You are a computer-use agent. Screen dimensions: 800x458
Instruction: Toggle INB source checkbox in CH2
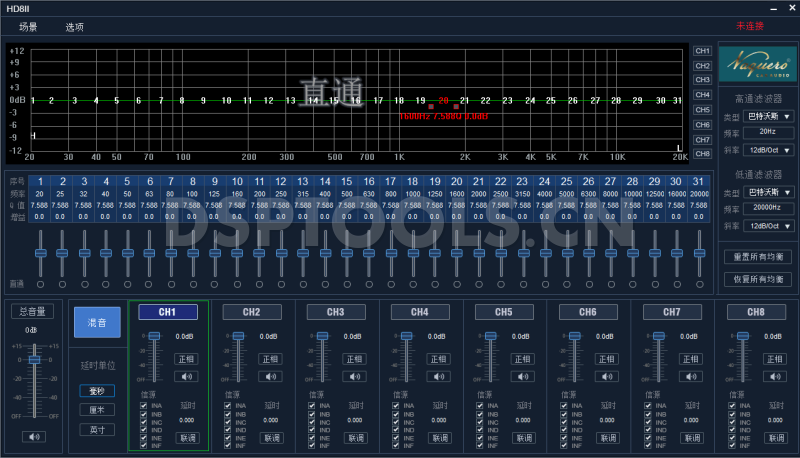pos(228,414)
